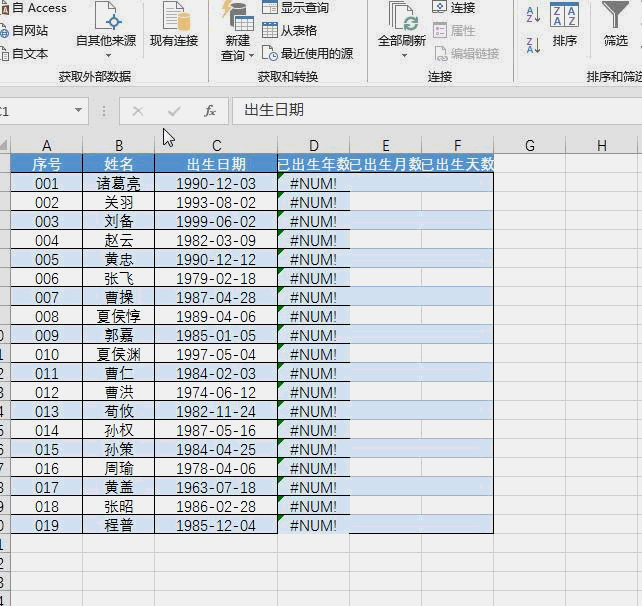Select #NUM! cell in 程普 row
Image resolution: width=642 pixels, height=606 pixels.
pyautogui.click(x=314, y=525)
